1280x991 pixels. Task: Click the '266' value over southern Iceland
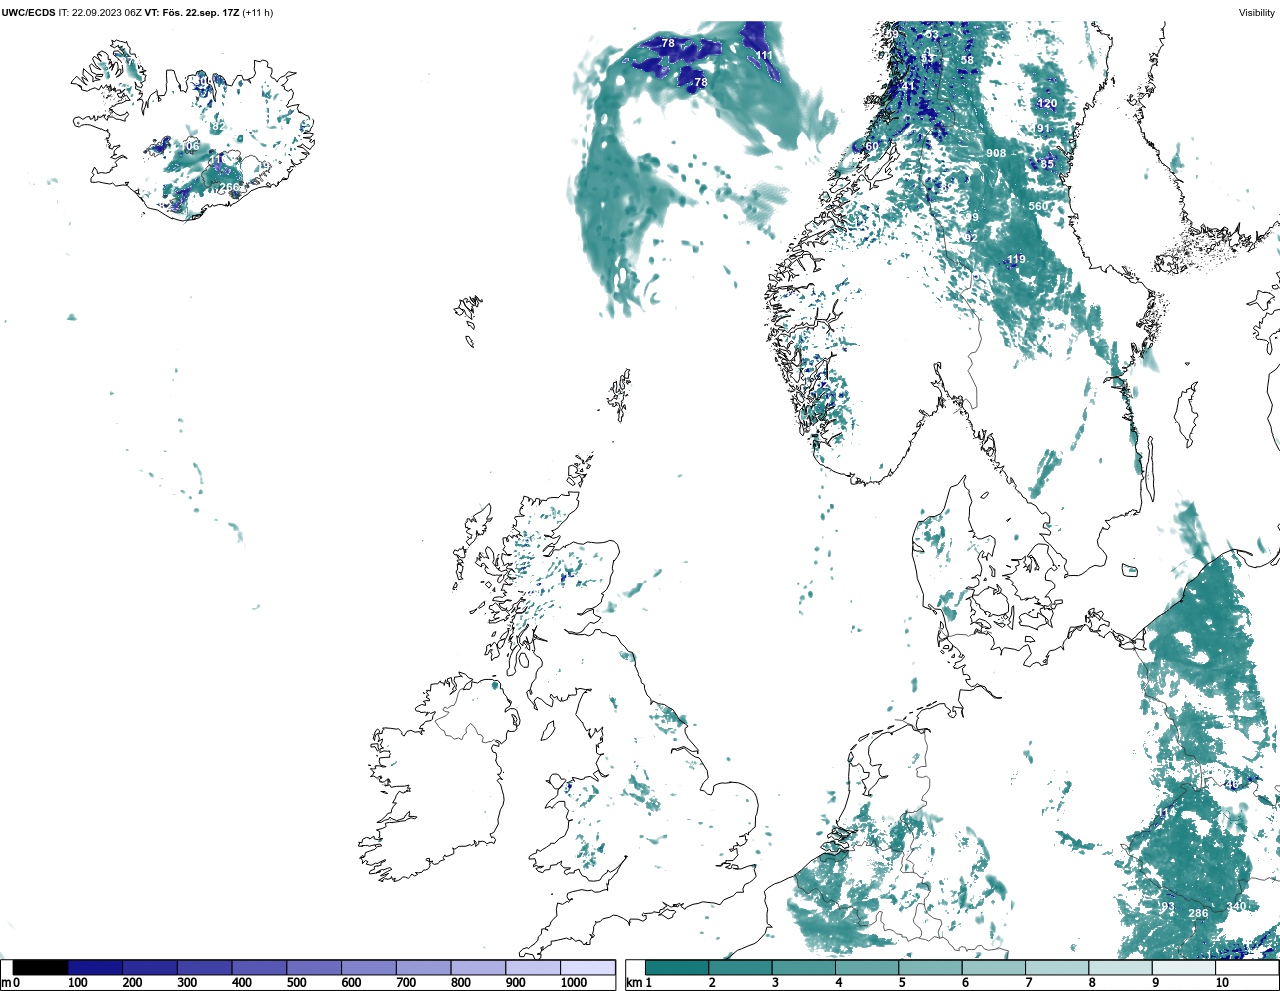click(230, 187)
